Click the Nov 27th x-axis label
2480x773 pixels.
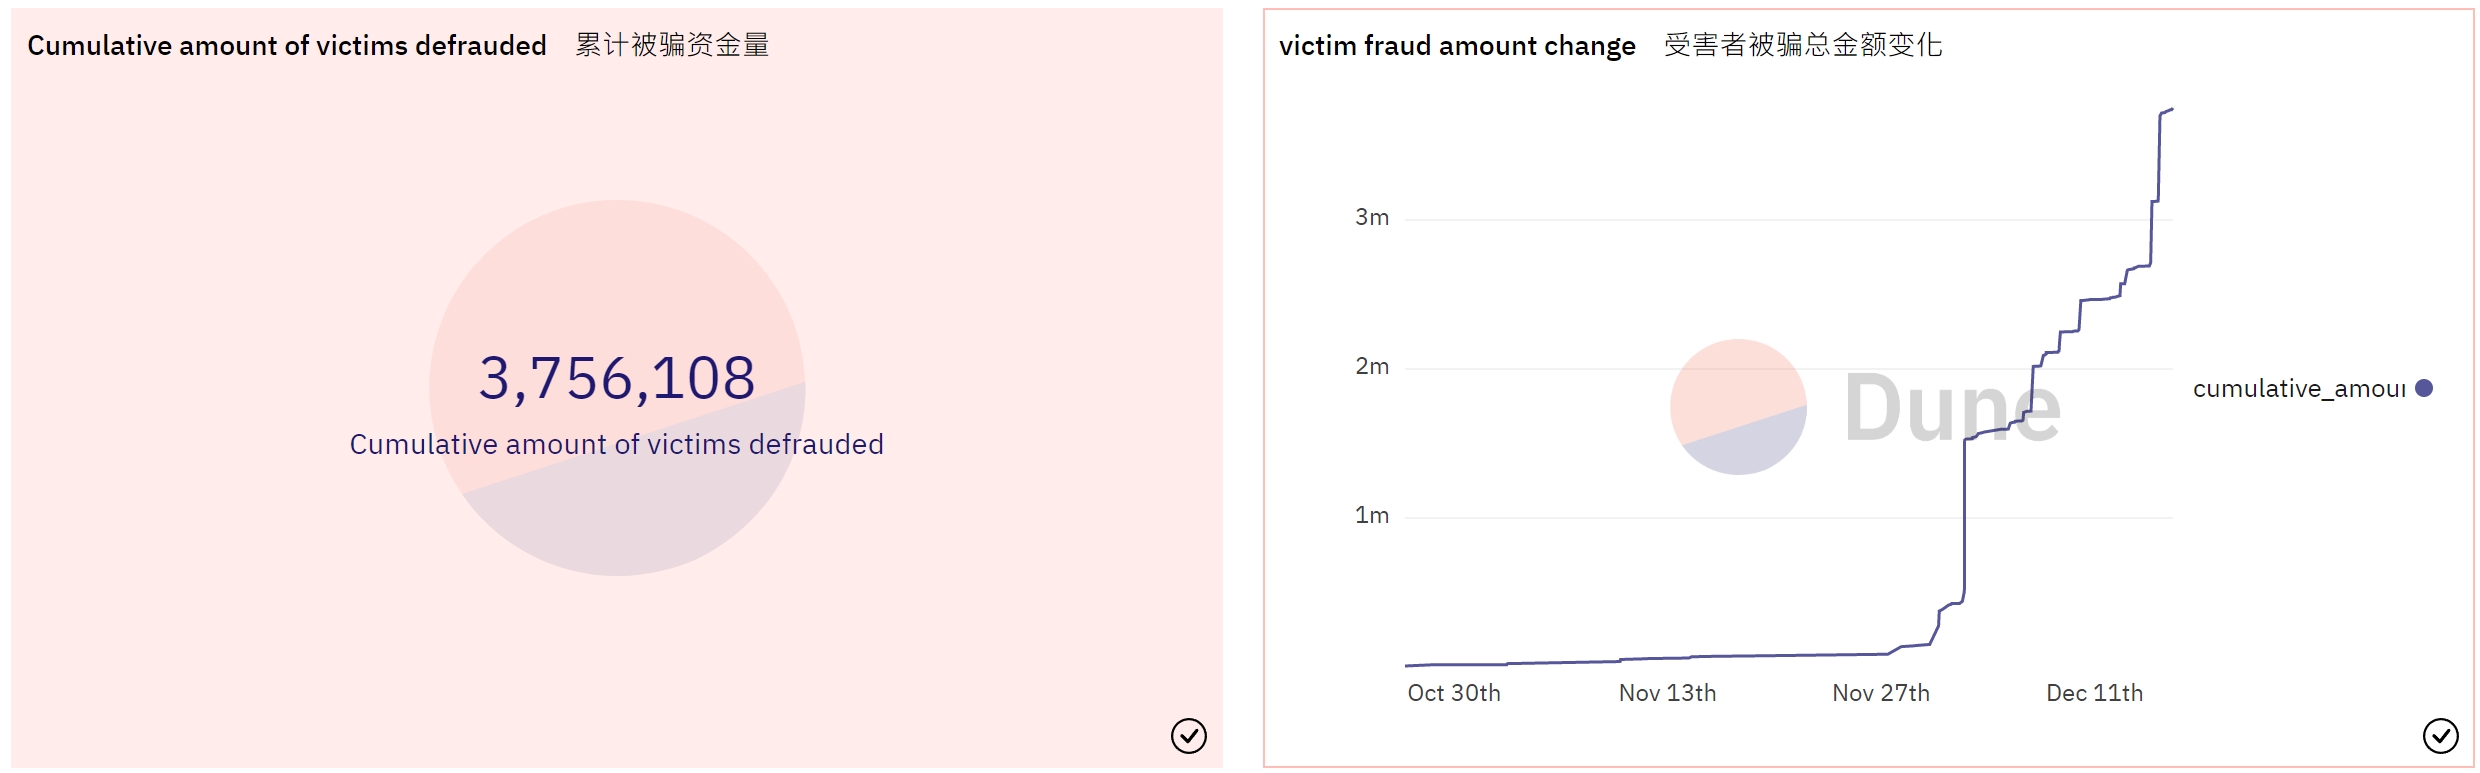(x=1881, y=693)
